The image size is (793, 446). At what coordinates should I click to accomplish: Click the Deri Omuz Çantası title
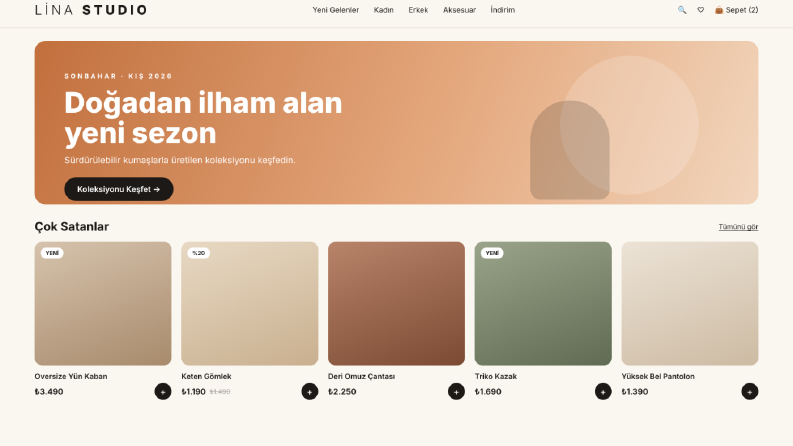(361, 376)
